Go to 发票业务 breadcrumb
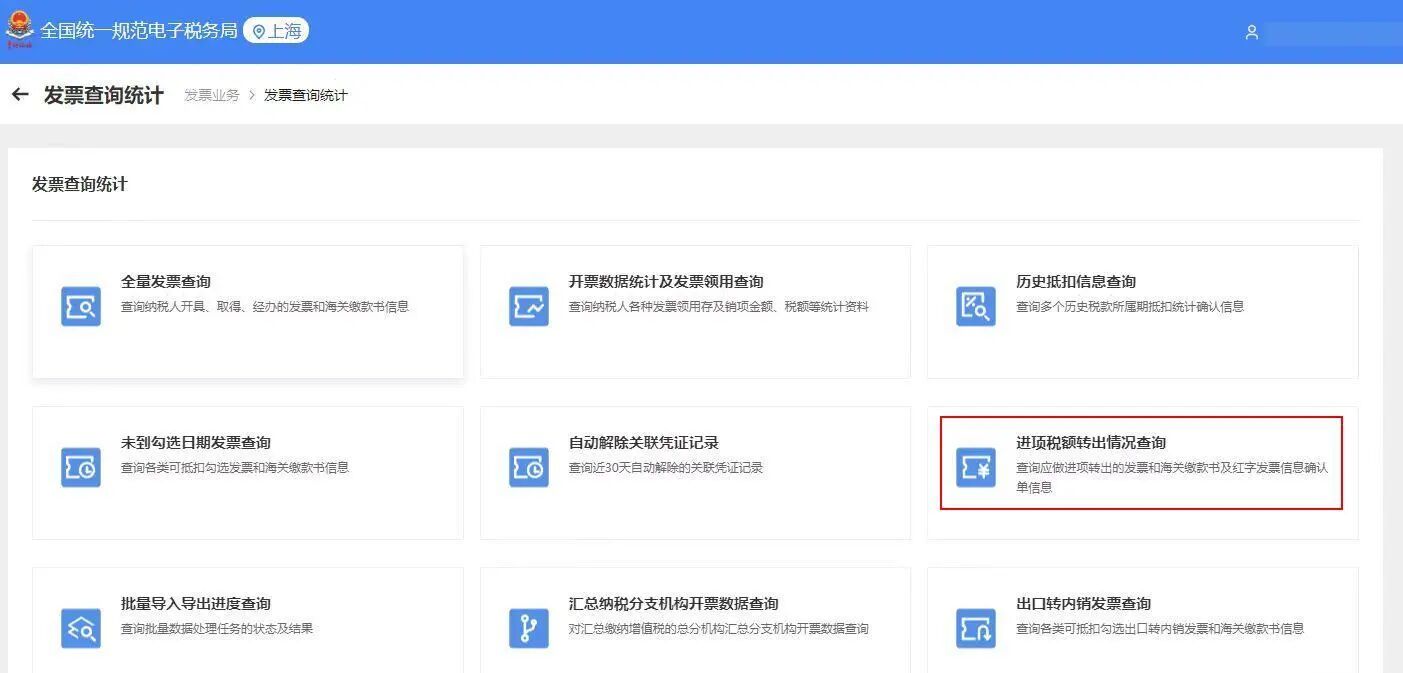The image size is (1403, 673). pos(212,95)
